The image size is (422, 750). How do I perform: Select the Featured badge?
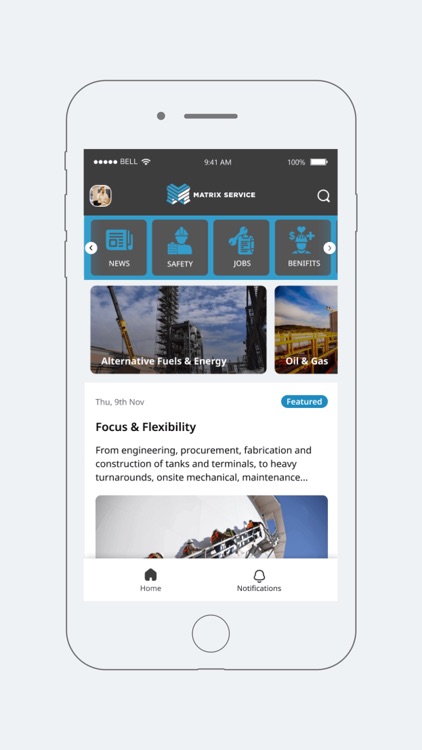pos(304,402)
